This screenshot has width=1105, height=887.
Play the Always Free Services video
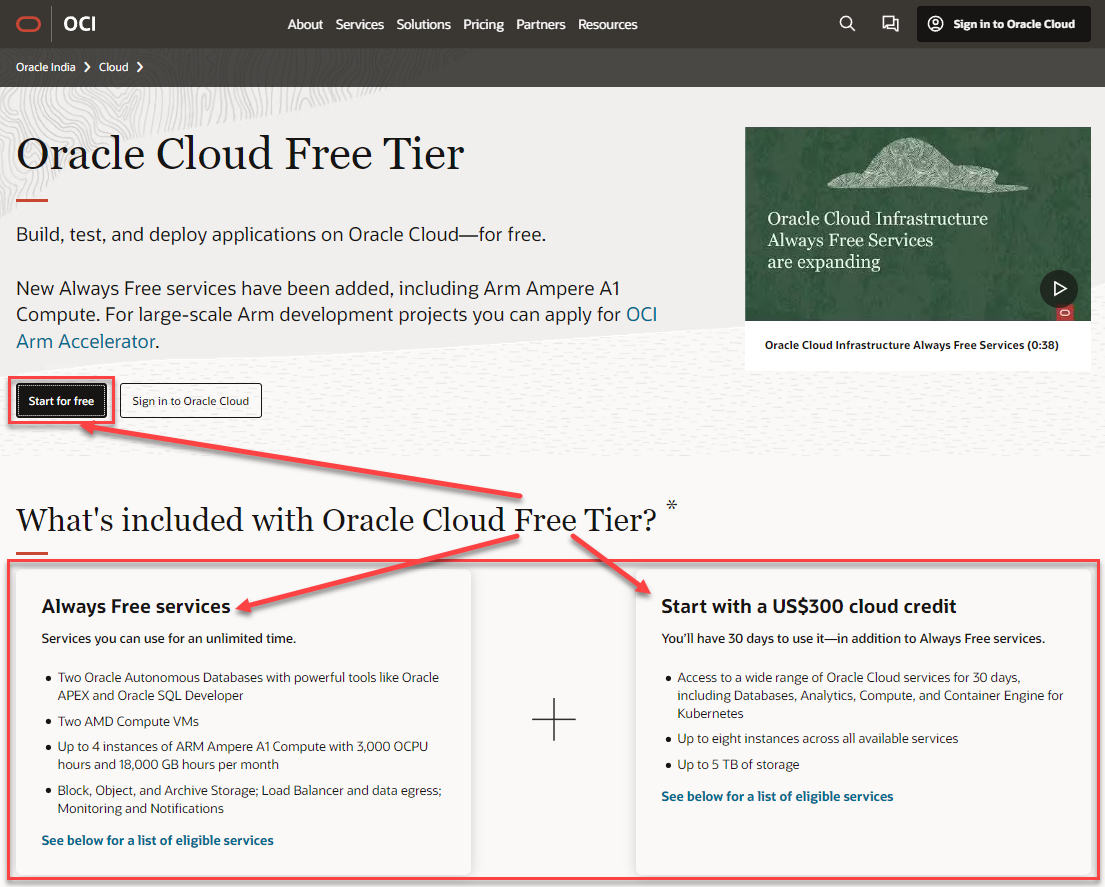(x=1058, y=288)
